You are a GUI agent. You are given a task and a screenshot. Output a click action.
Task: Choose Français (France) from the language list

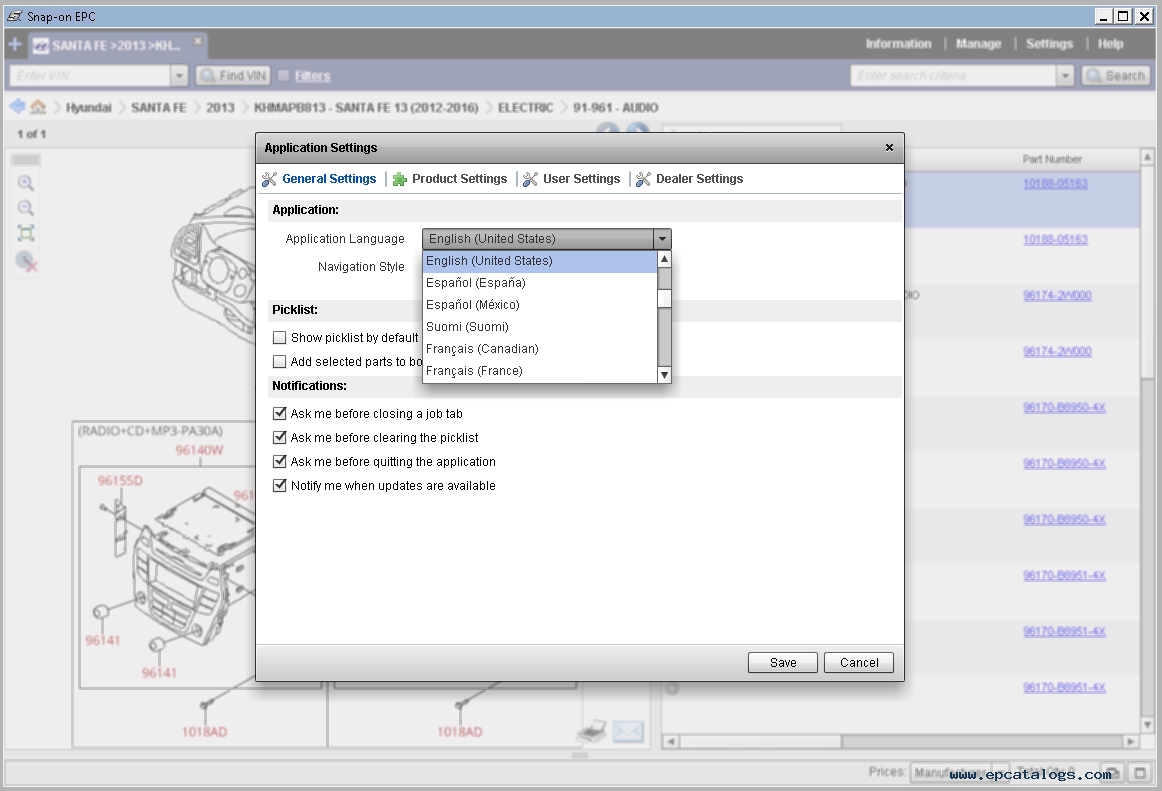(540, 371)
